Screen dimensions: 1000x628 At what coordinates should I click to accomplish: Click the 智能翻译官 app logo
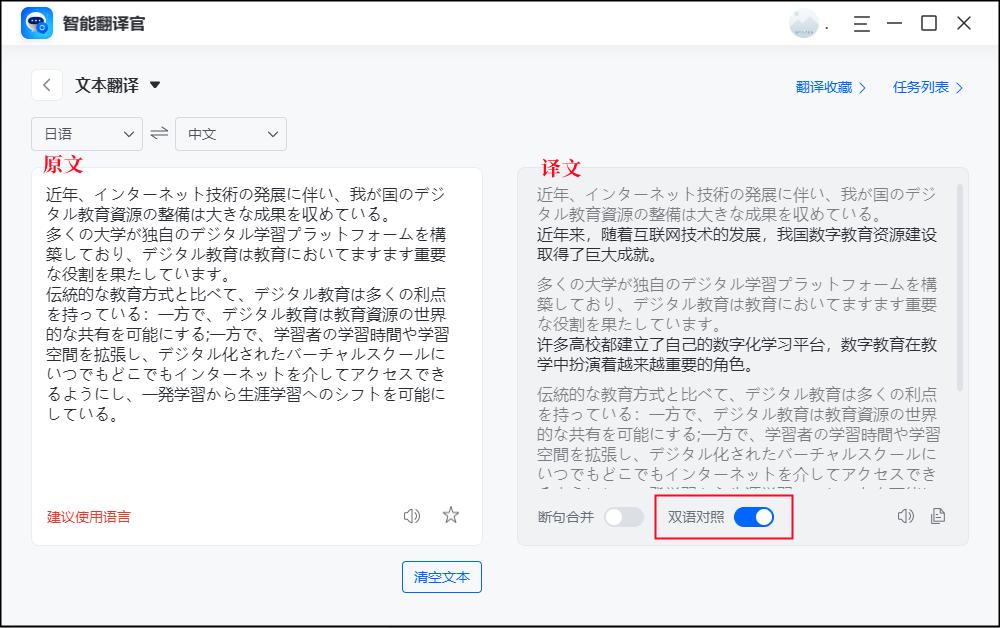(38, 22)
